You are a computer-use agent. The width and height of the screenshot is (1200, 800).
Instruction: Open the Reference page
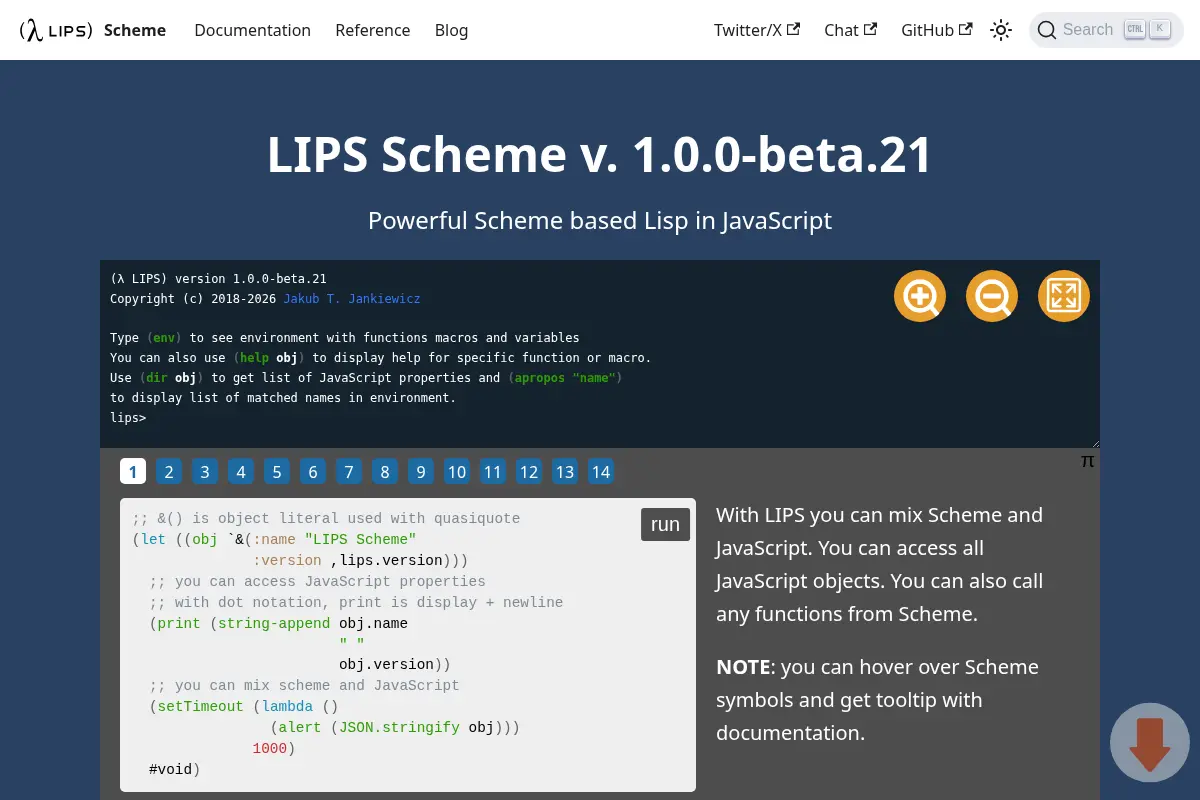click(373, 30)
